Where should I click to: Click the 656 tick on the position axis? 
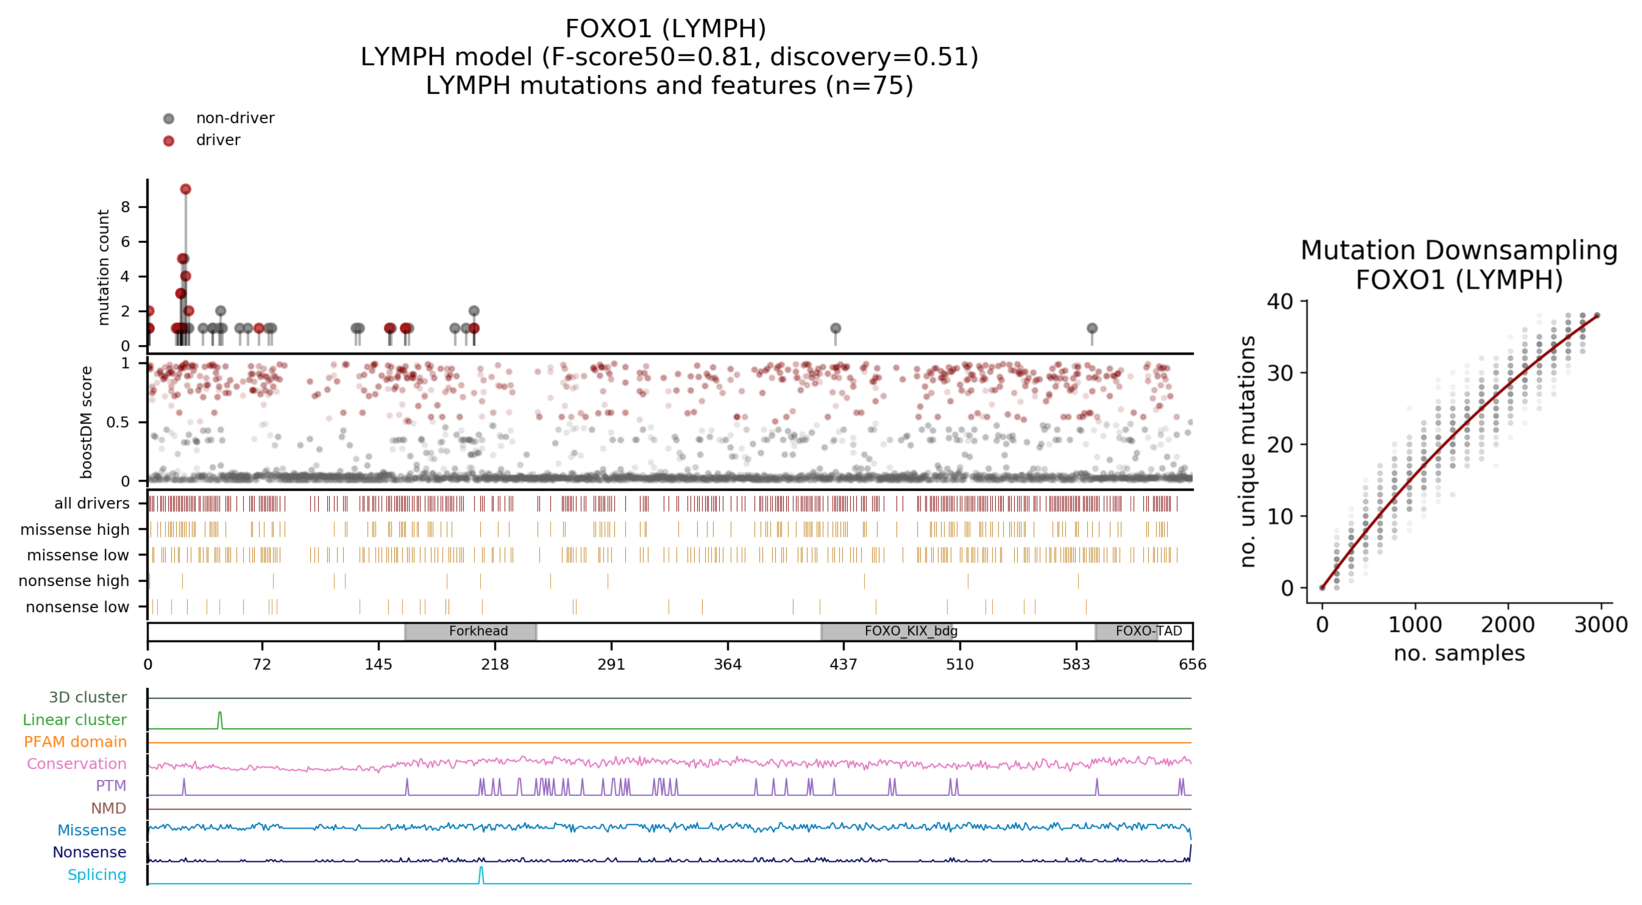pos(1192,664)
